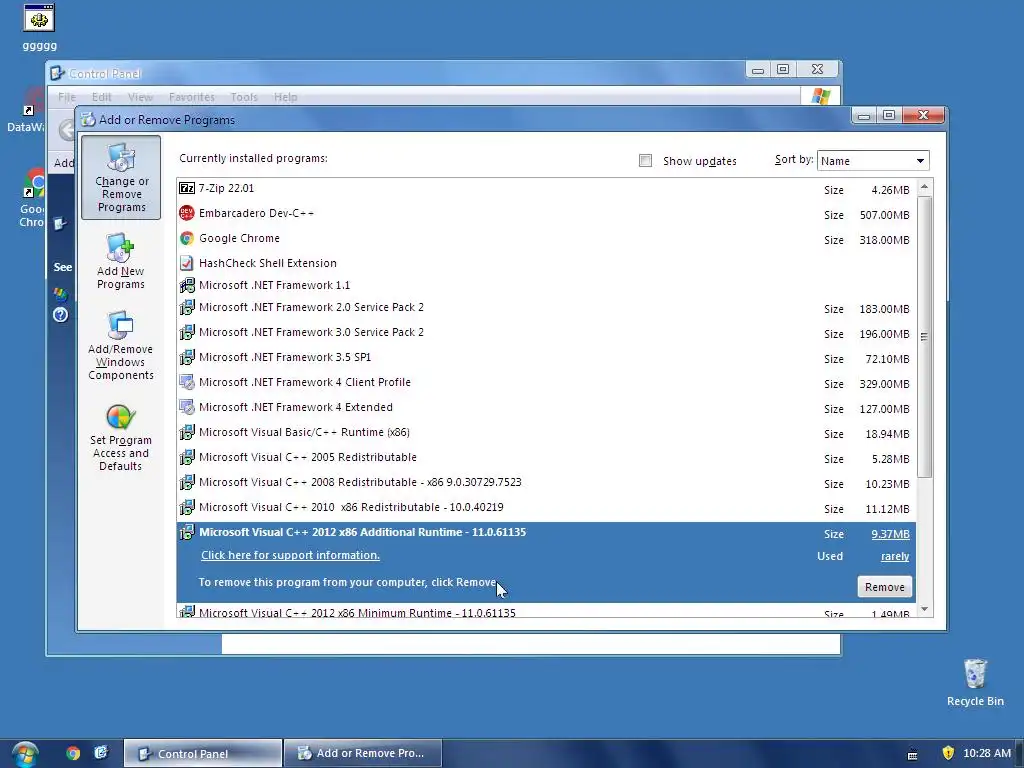
Task: Click the Google Chrome icon in program list
Action: pyautogui.click(x=187, y=238)
